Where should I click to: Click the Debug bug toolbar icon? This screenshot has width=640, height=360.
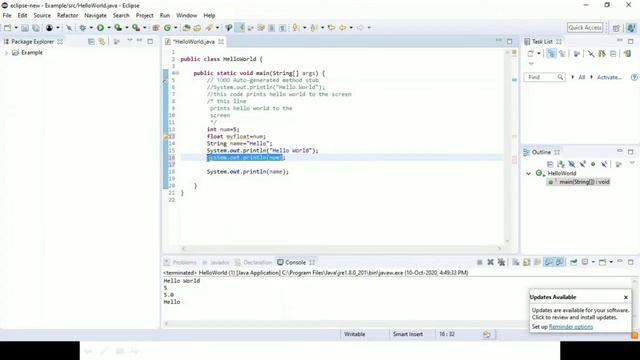[82, 28]
